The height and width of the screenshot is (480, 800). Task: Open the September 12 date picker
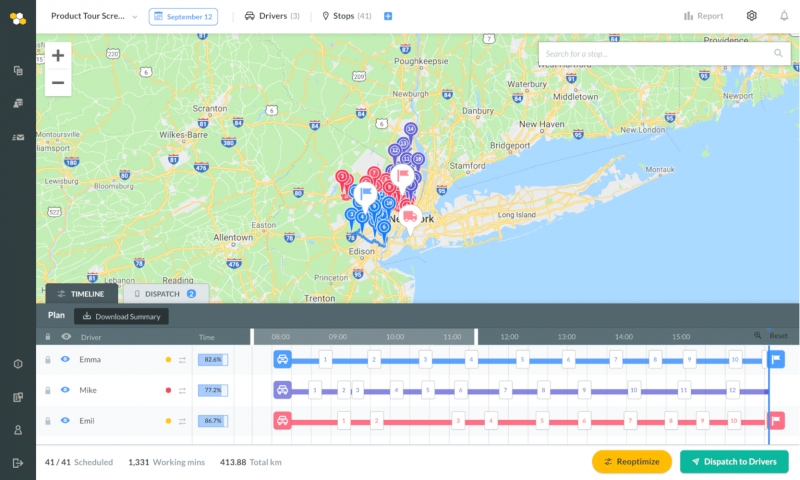(183, 16)
